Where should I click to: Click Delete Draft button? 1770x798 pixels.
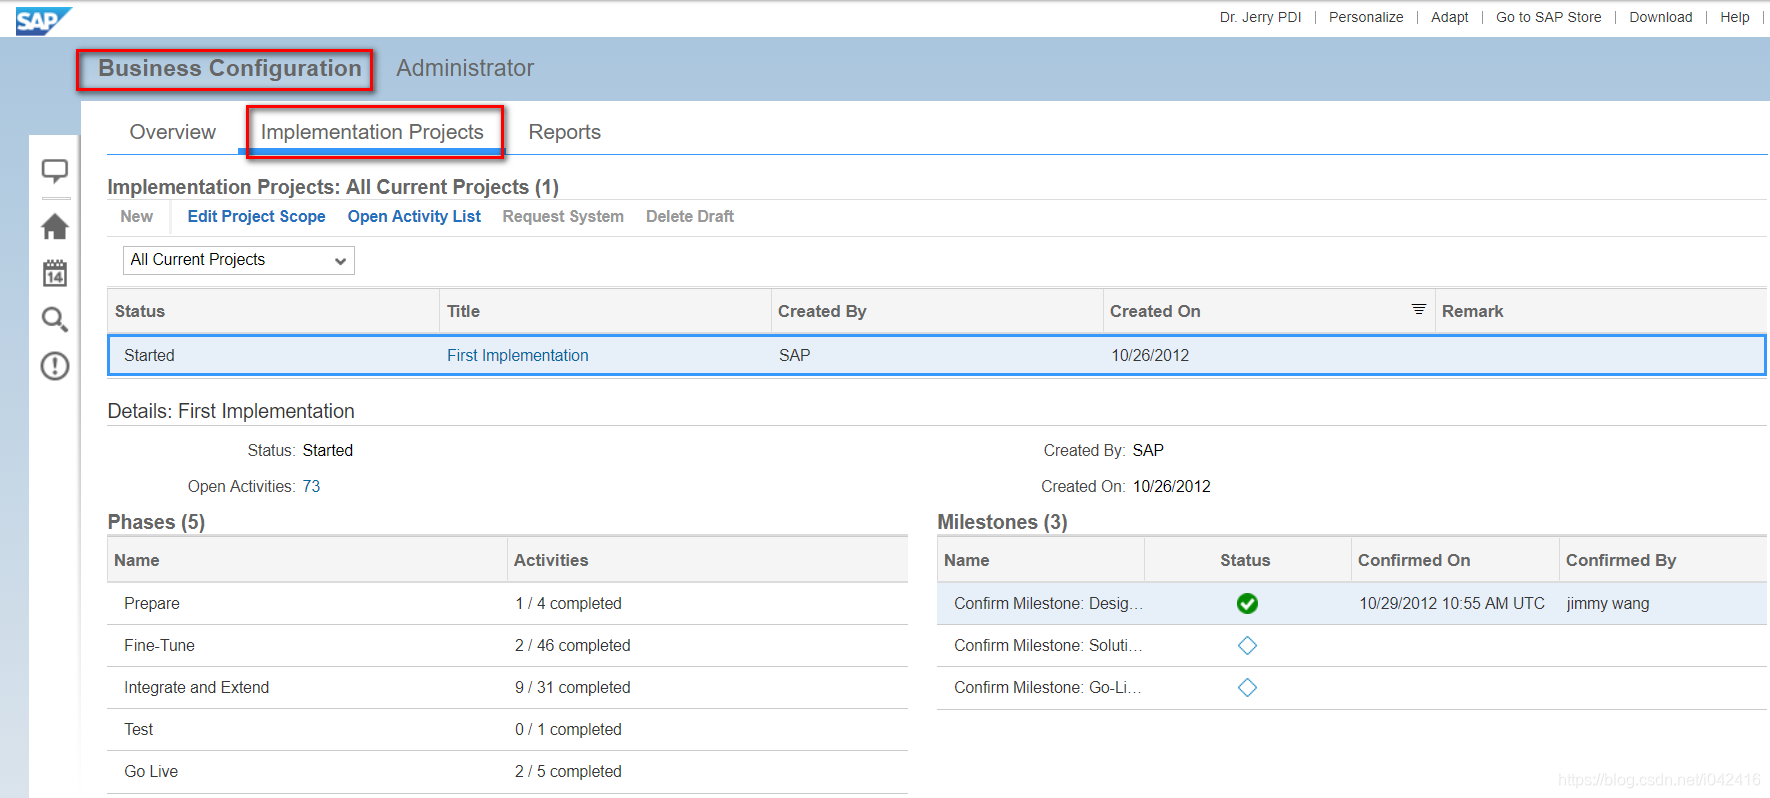pyautogui.click(x=690, y=216)
